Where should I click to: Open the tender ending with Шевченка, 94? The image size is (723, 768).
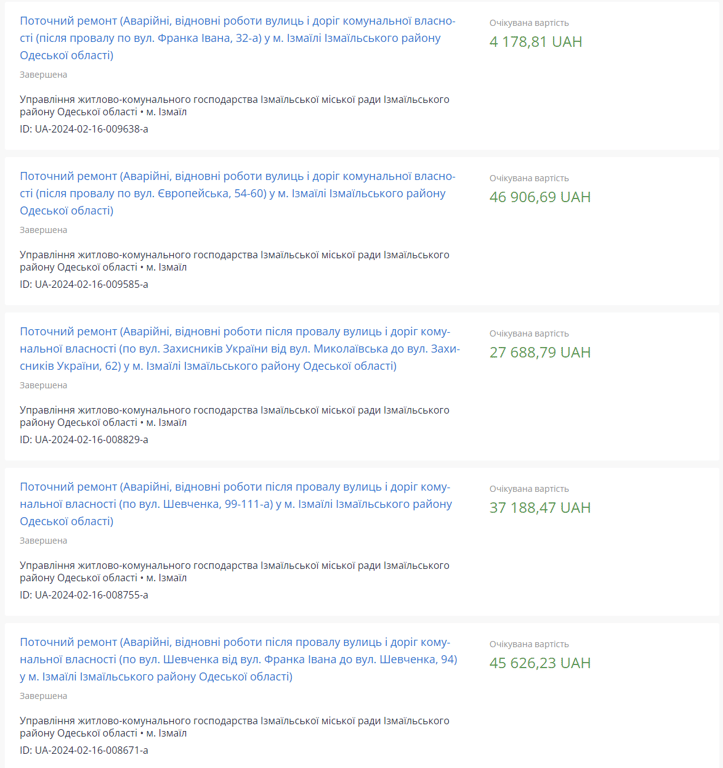coord(237,659)
